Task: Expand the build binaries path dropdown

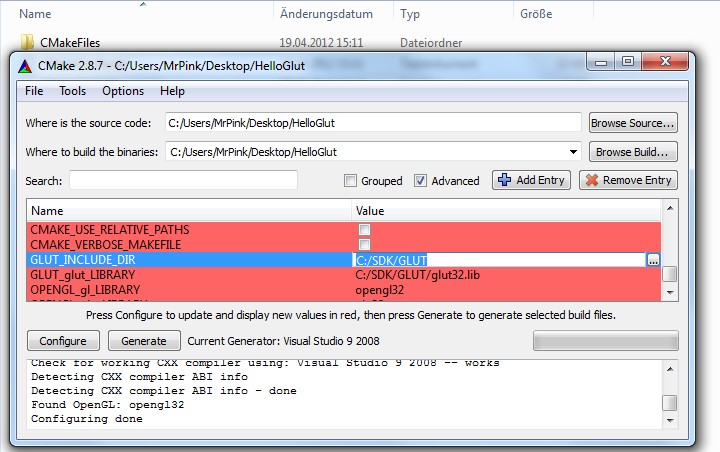Action: (573, 153)
